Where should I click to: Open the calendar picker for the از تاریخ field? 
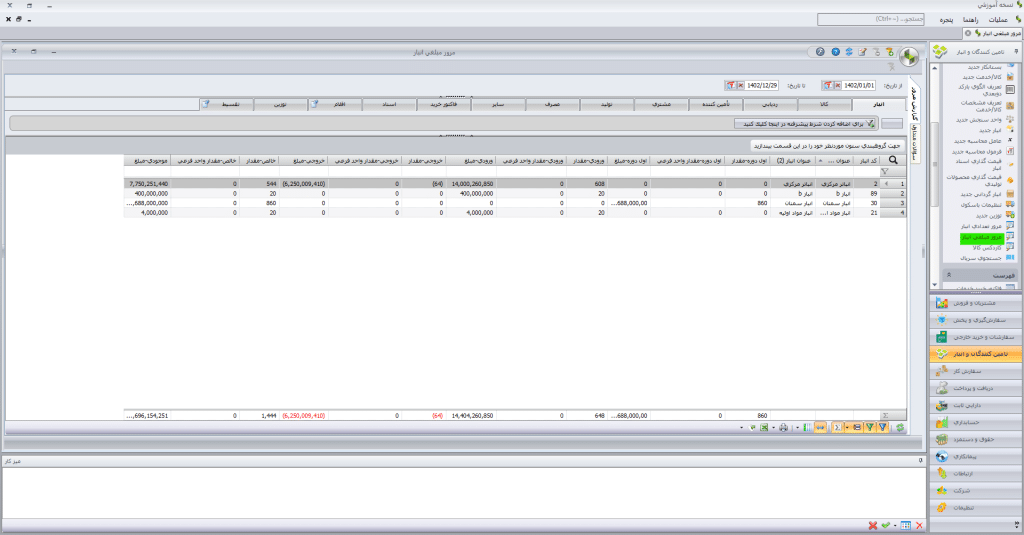(x=828, y=86)
